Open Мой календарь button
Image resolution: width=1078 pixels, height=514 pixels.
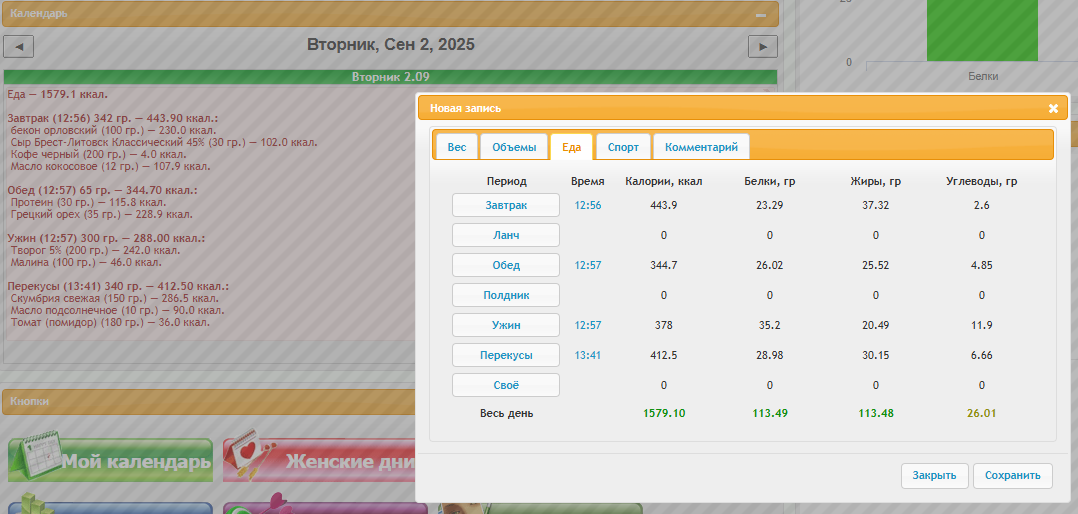tap(110, 460)
